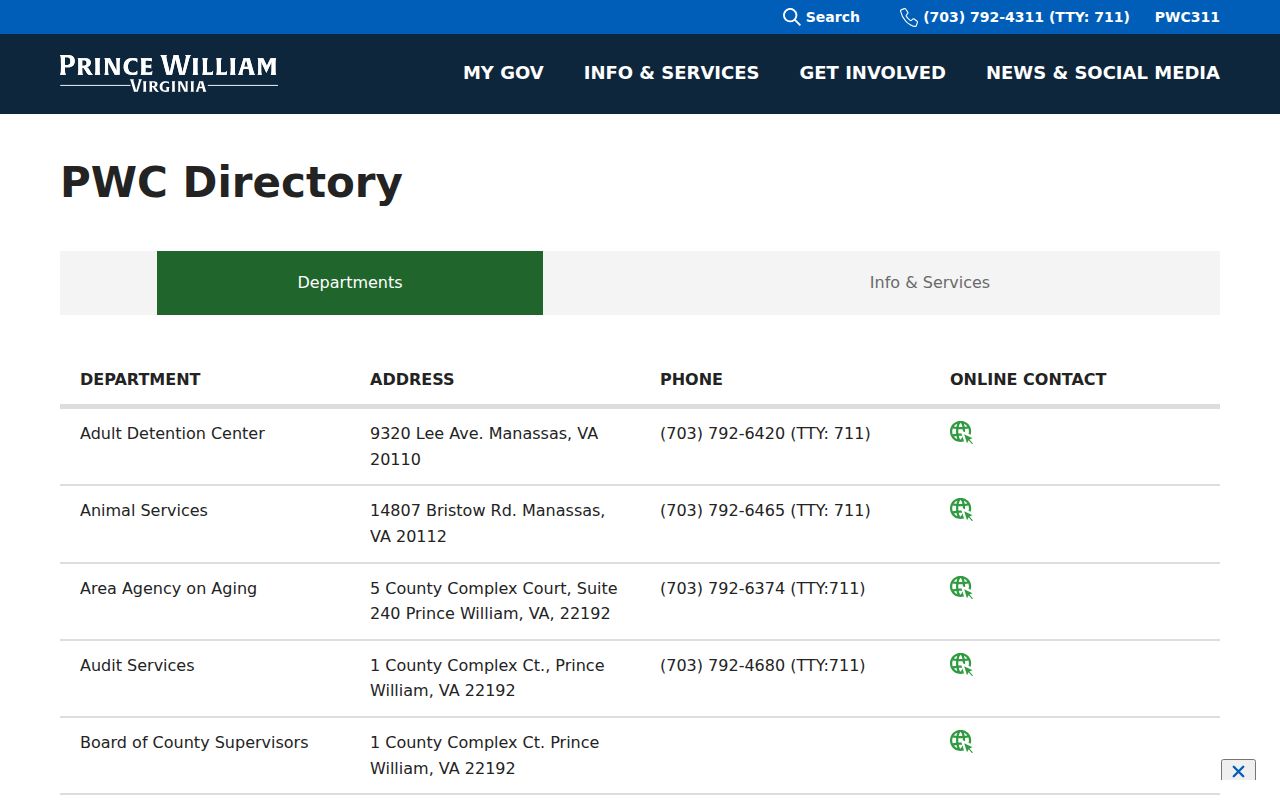The width and height of the screenshot is (1280, 800).
Task: Open Area Agency on Aging online contact icon
Action: 961,587
